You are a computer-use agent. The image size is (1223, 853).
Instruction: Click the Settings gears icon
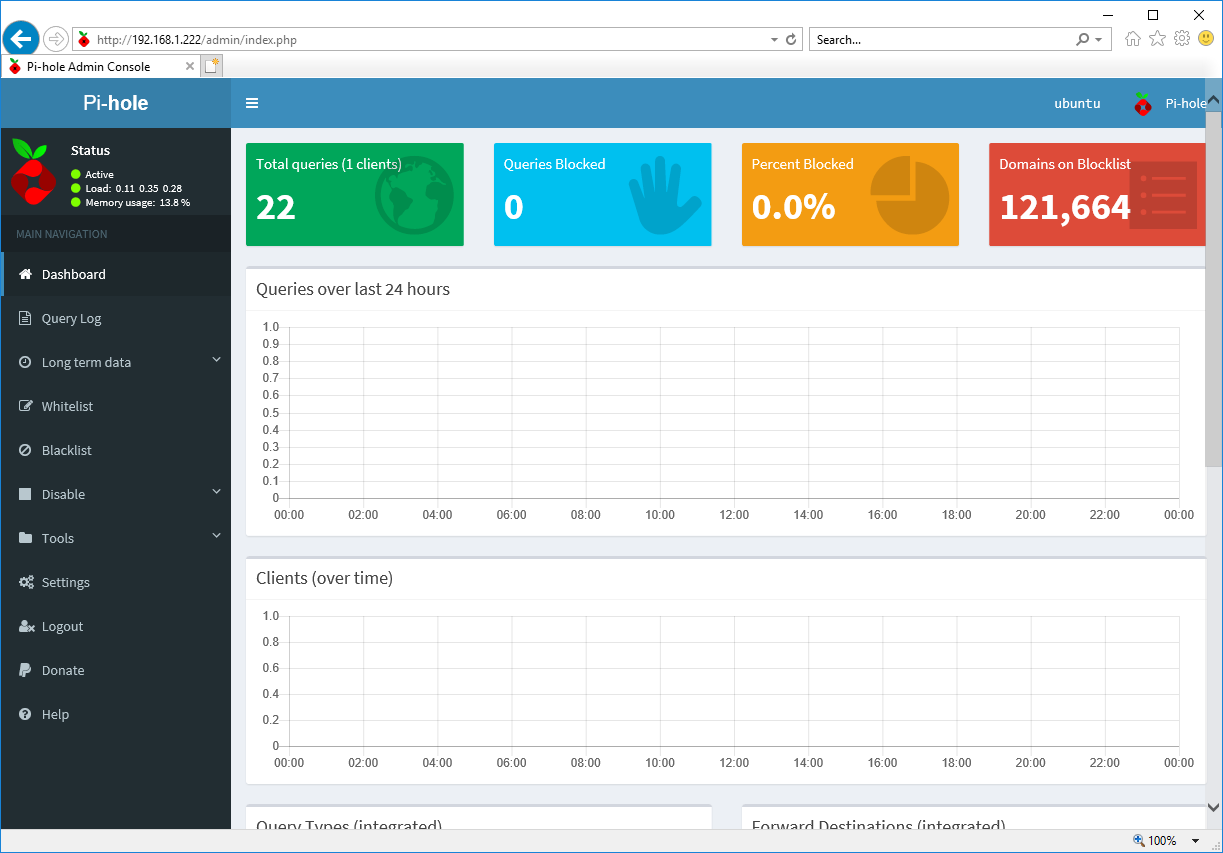pyautogui.click(x=26, y=582)
